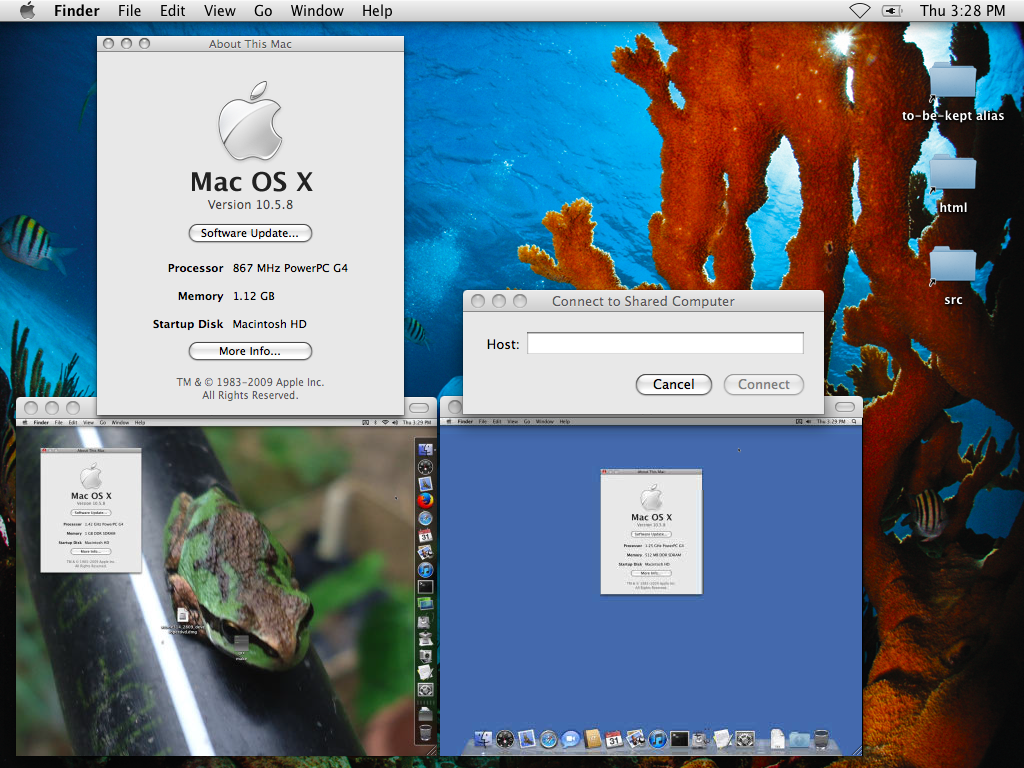Click Software Update in About This Mac
Screen dimensions: 1024x768
coord(250,233)
